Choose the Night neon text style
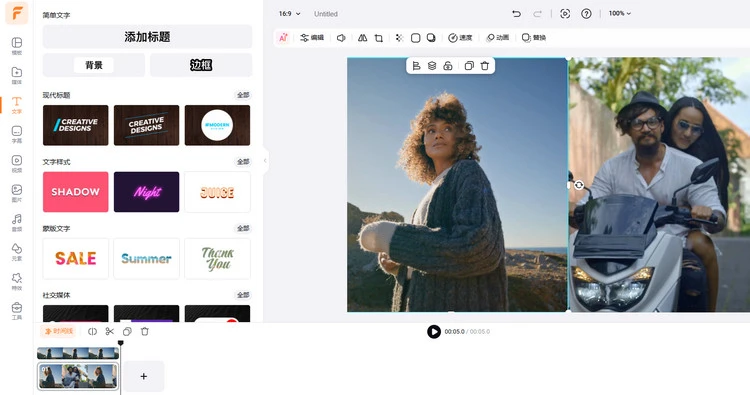750x395 pixels. (x=146, y=192)
